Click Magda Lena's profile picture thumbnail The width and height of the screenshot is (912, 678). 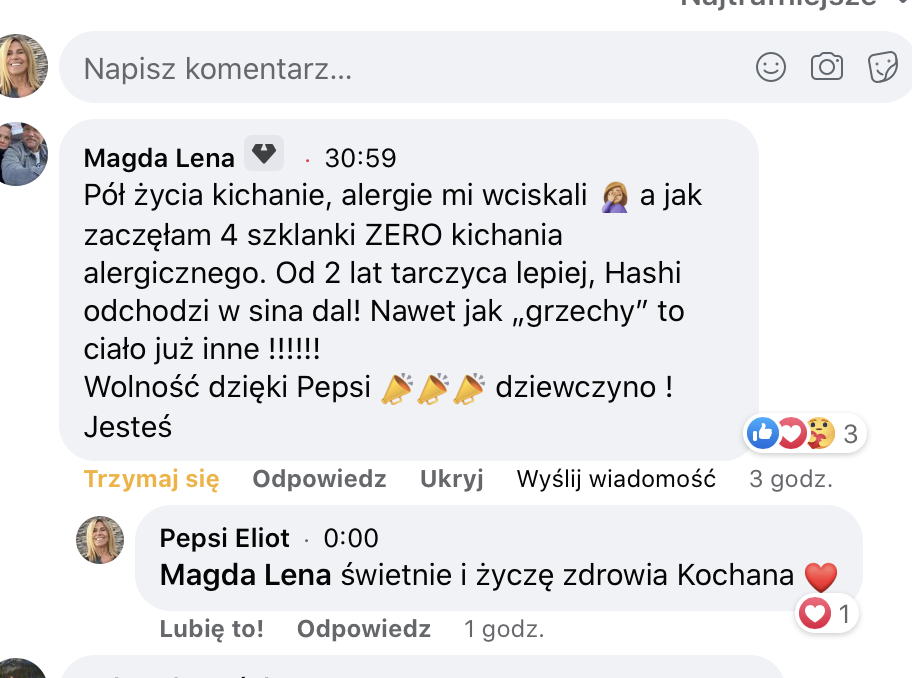[24, 154]
